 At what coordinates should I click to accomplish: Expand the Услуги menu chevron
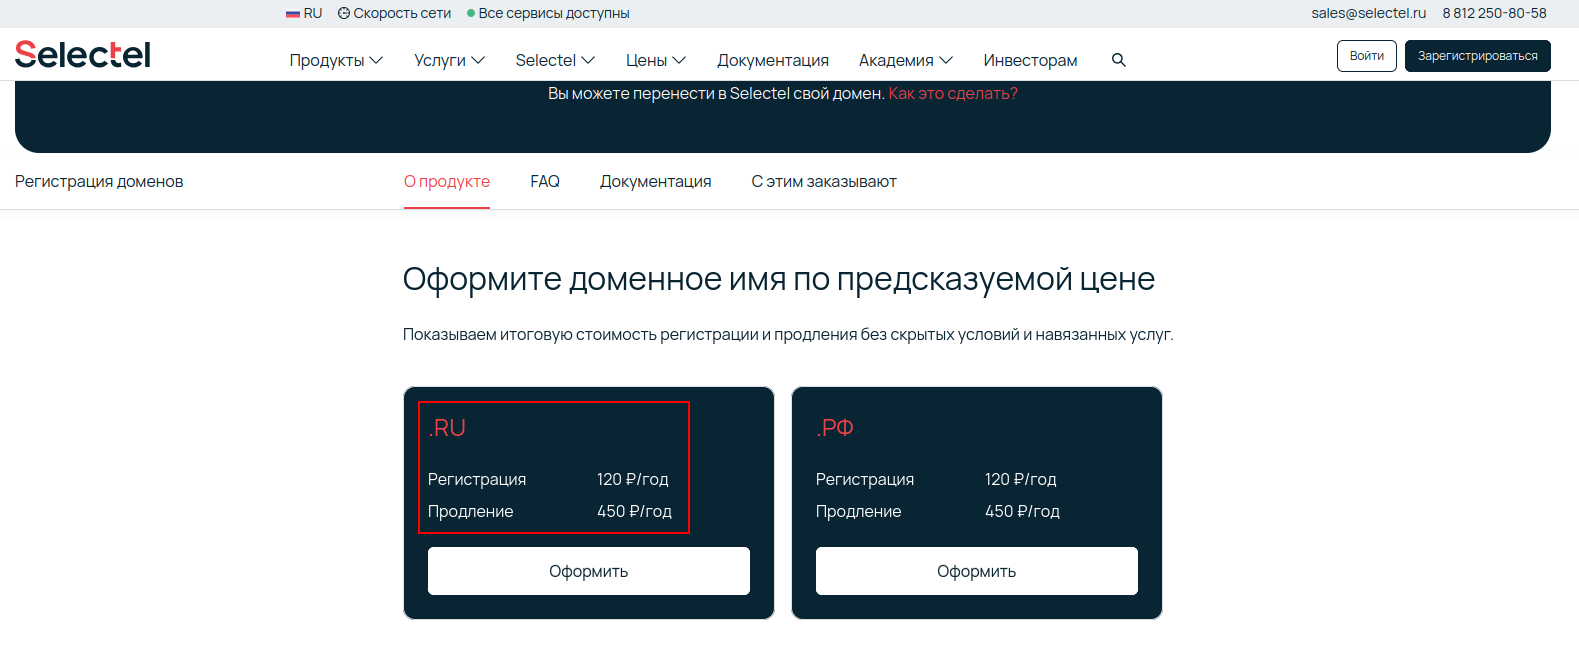point(478,60)
